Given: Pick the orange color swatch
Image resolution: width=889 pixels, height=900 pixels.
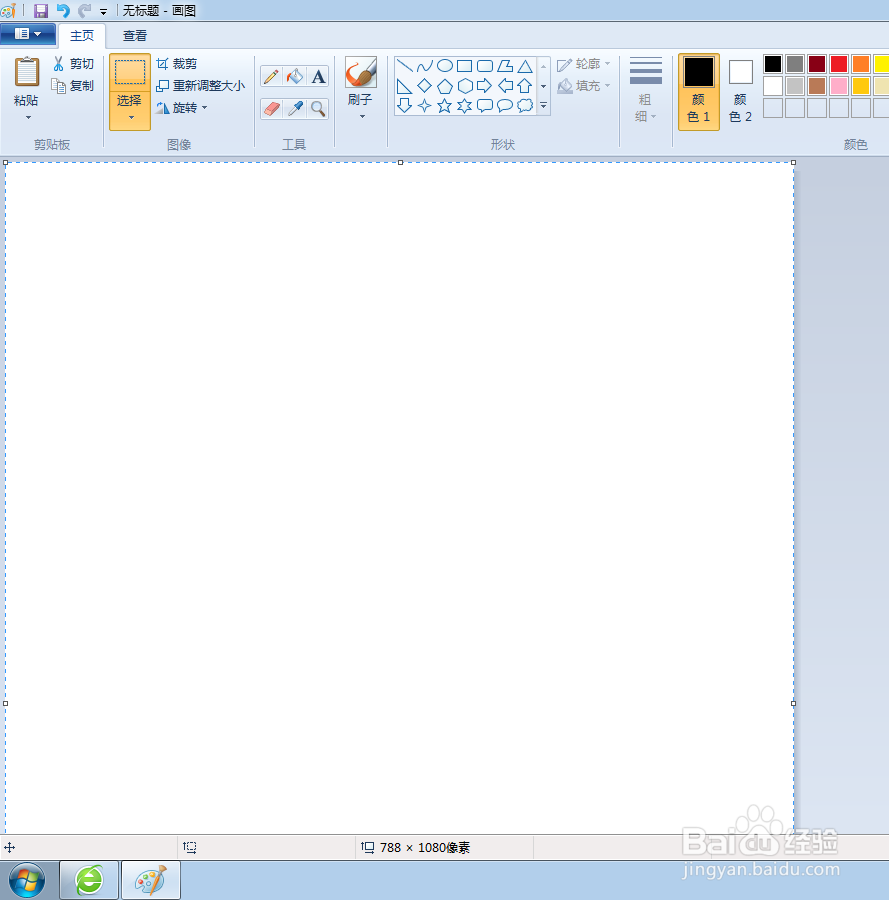Looking at the screenshot, I should 861,64.
